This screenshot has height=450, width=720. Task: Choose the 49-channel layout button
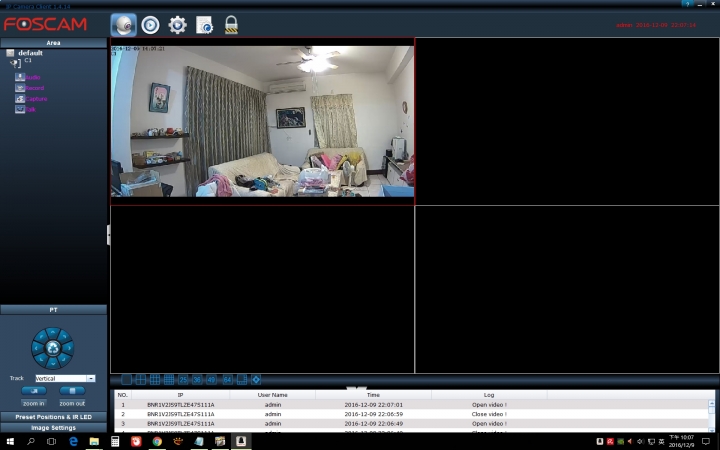click(x=211, y=380)
